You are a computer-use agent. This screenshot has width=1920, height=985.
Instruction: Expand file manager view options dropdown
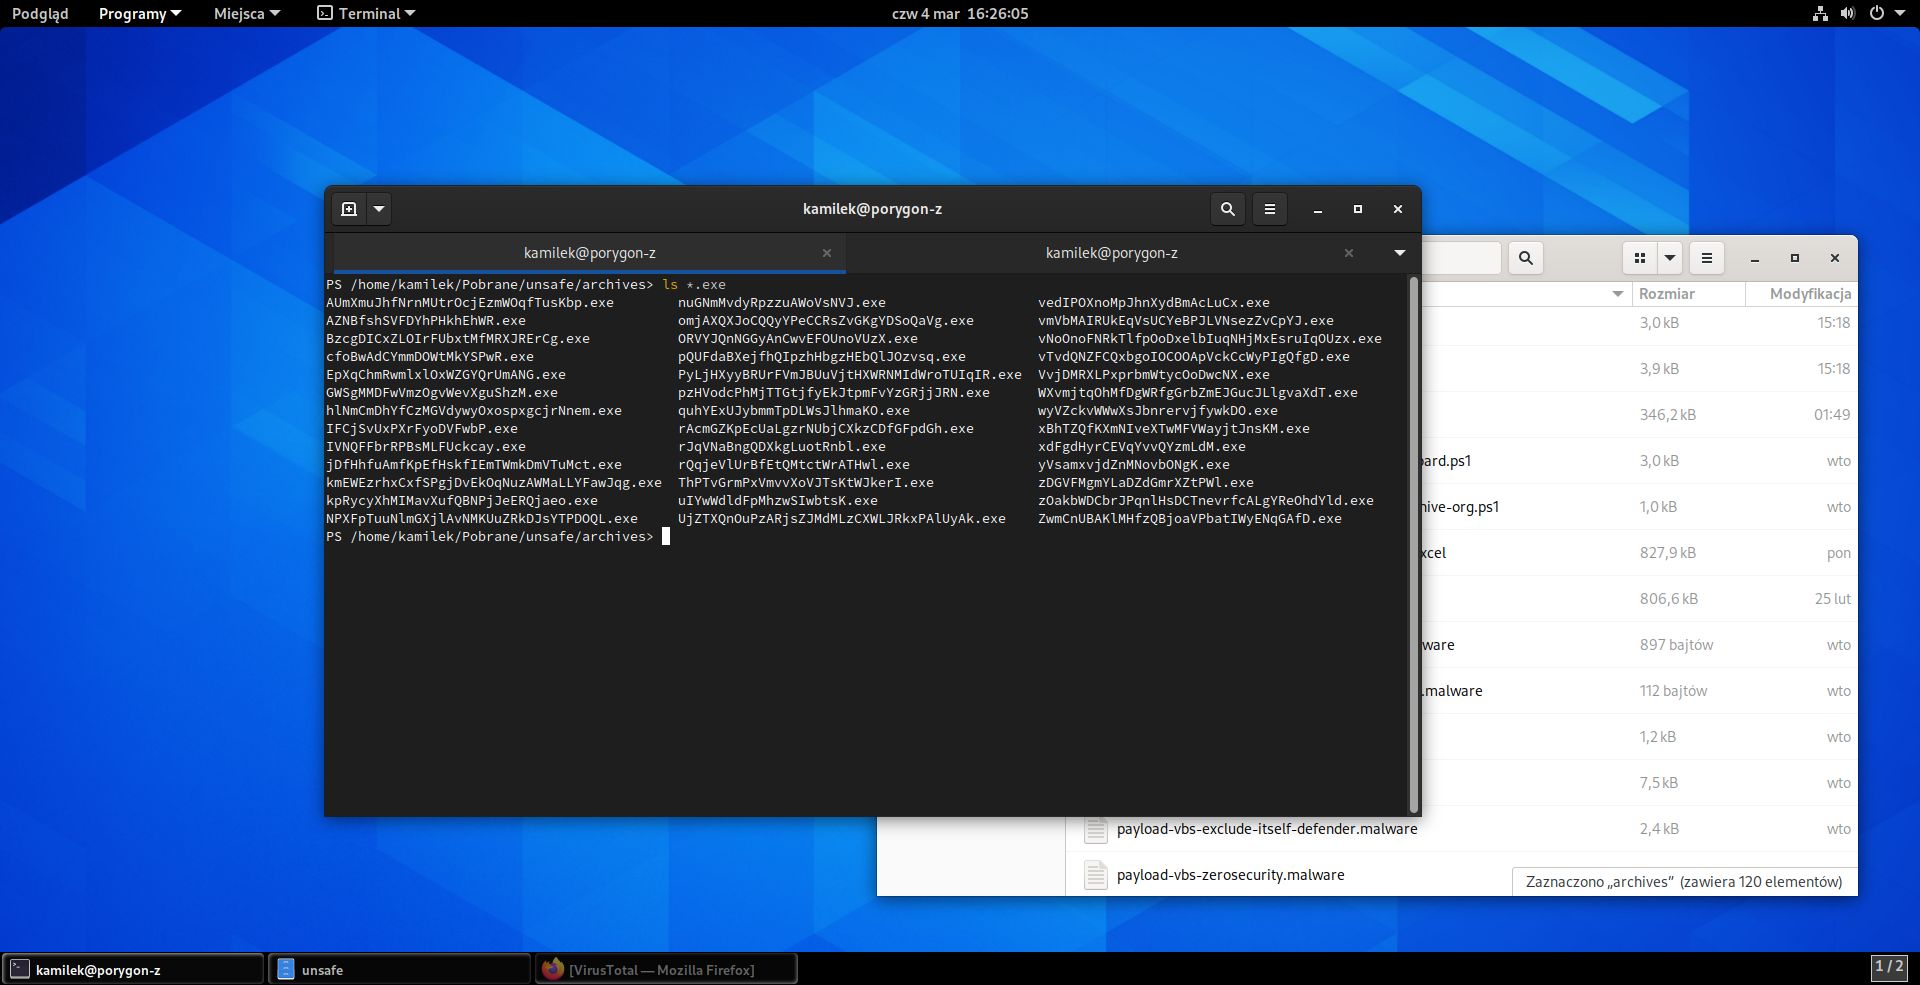(x=1670, y=258)
